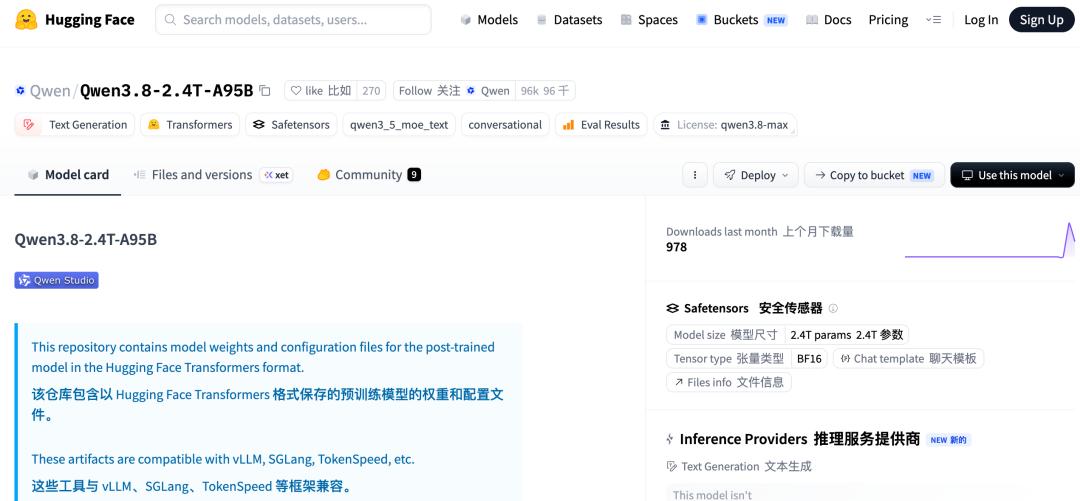Click the info icon beside Safetensors heading
The width and height of the screenshot is (1080, 501).
coord(833,309)
